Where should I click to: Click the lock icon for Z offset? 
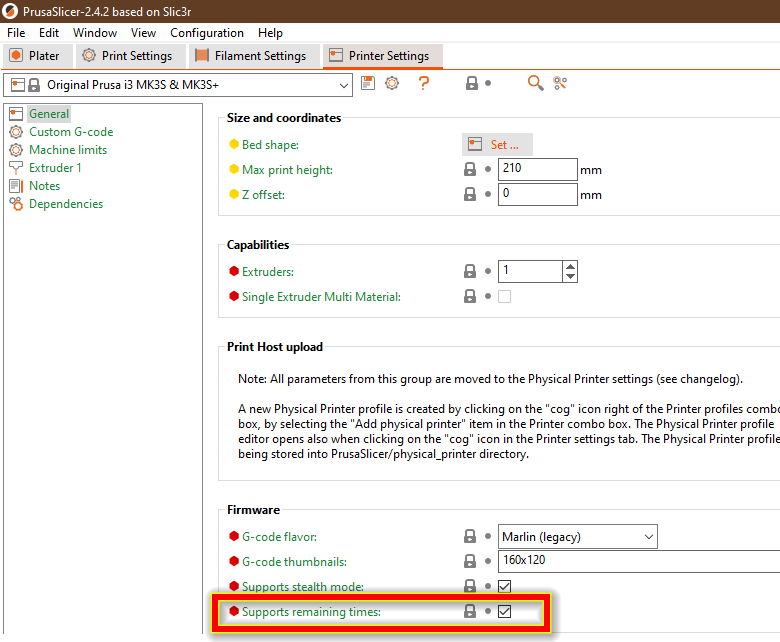pyautogui.click(x=470, y=194)
